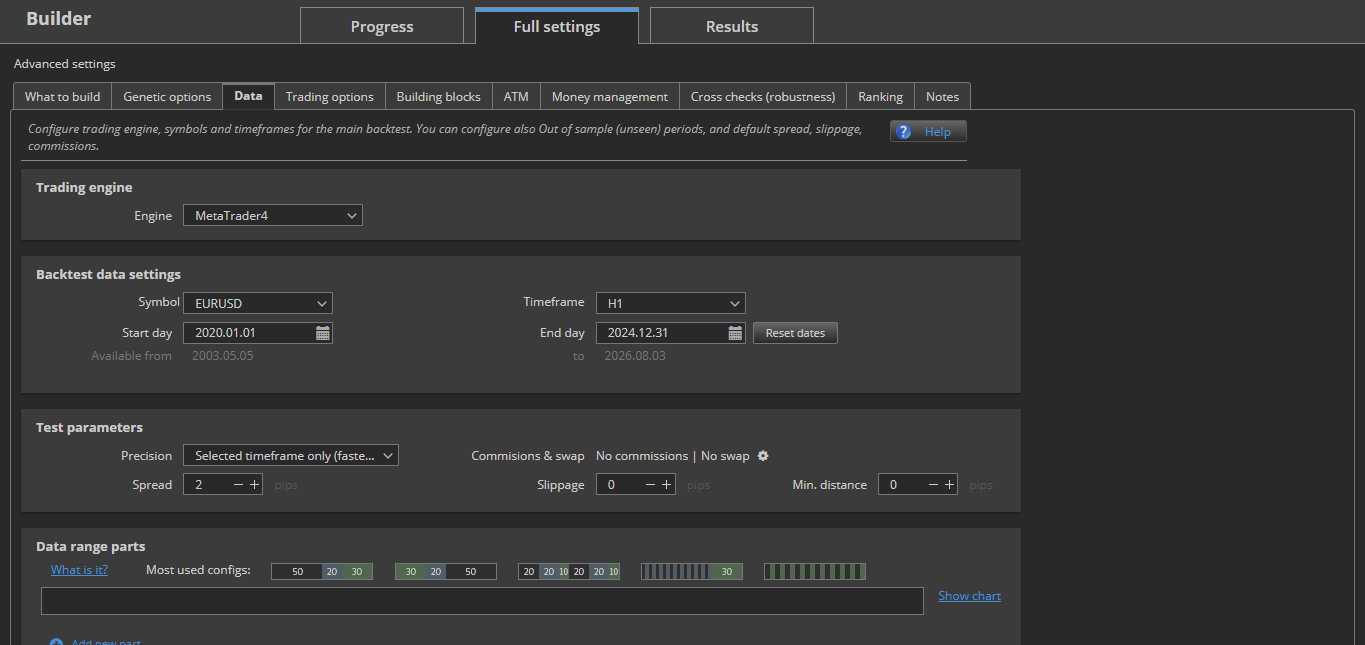Apply the 30/20/50 data range config
The width and height of the screenshot is (1365, 645).
coord(446,572)
